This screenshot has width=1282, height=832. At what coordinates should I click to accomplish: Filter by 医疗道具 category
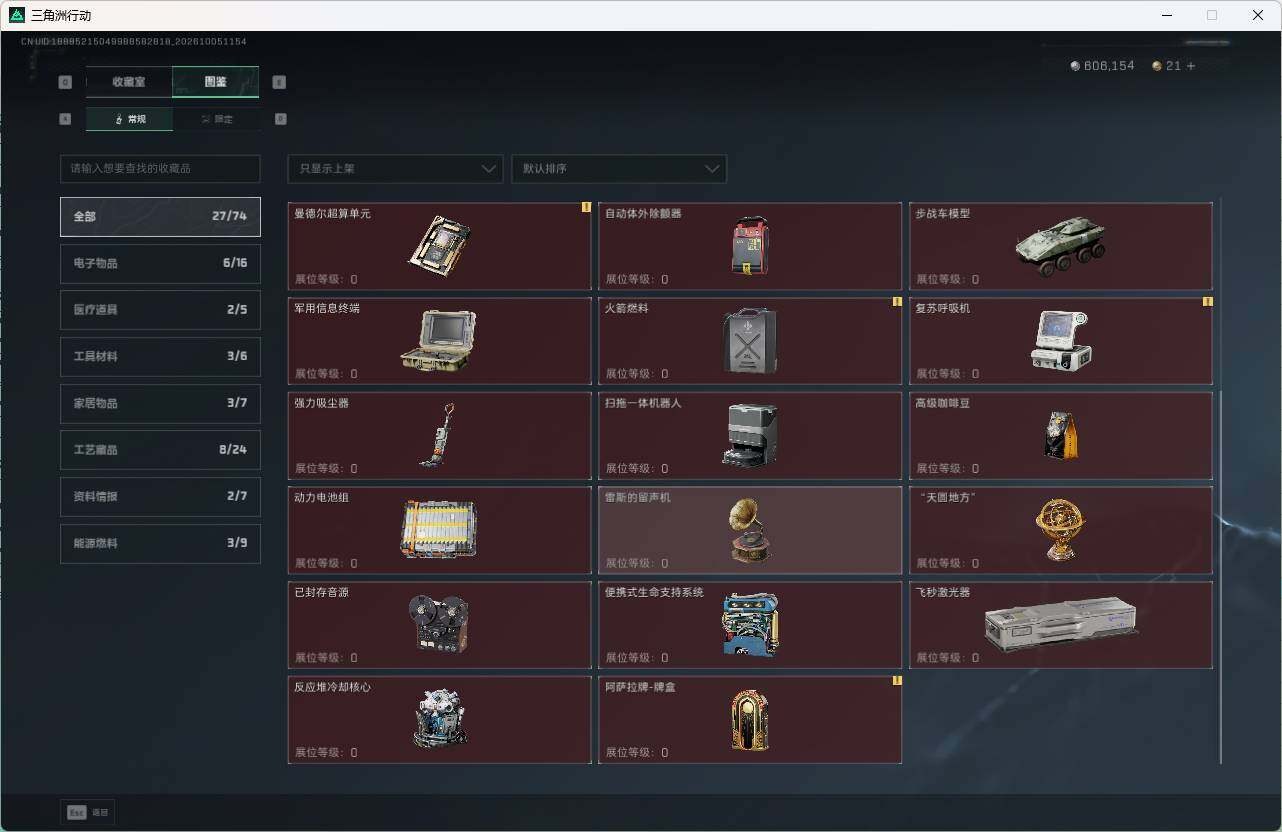[x=160, y=310]
